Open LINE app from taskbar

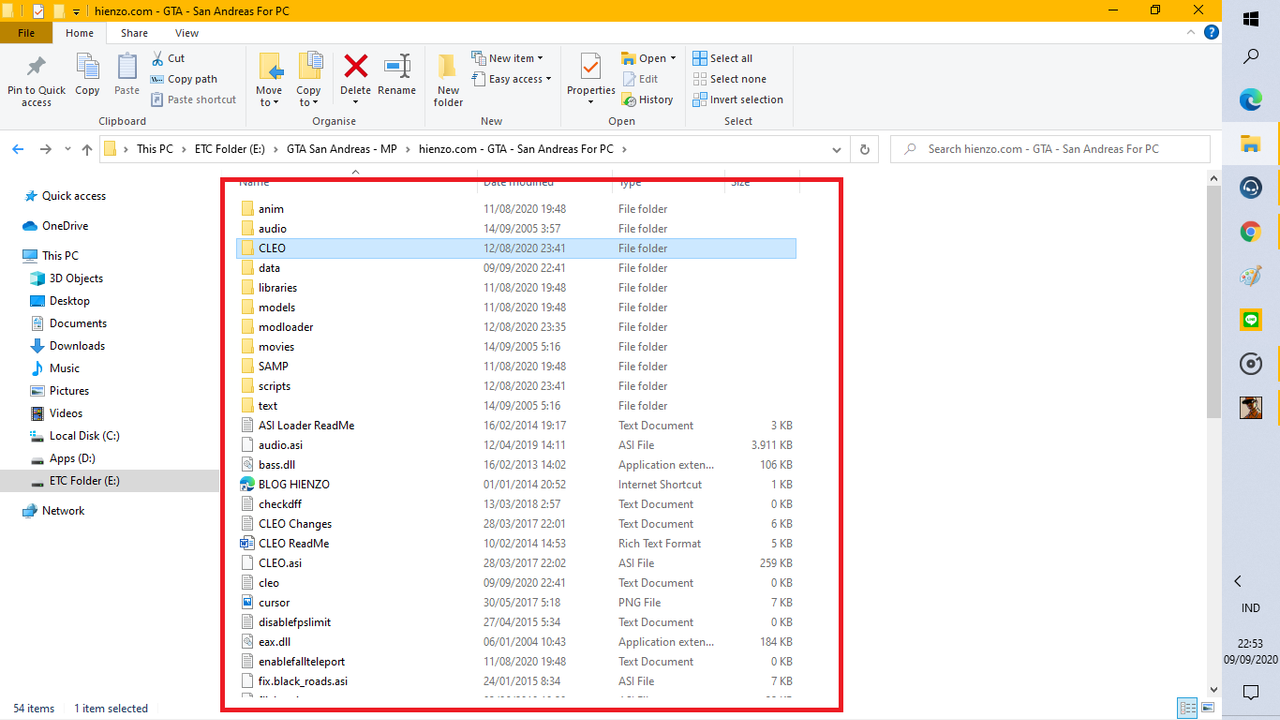[1251, 320]
